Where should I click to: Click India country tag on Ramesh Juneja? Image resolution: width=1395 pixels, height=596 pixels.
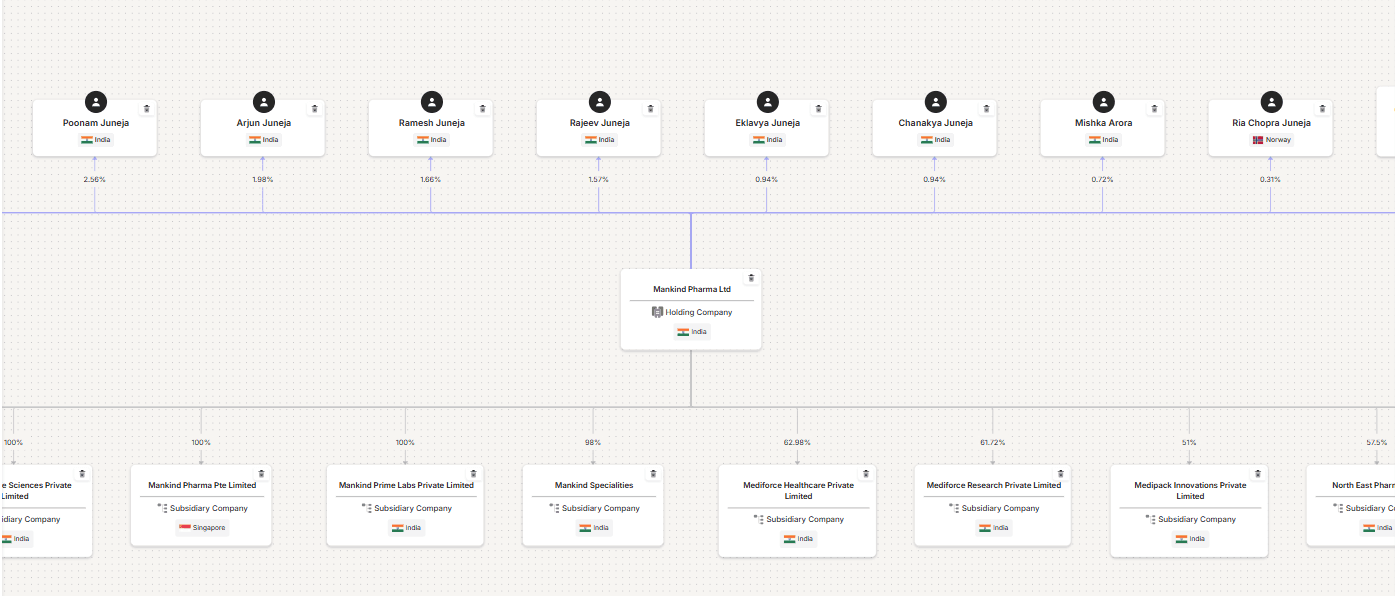point(431,140)
